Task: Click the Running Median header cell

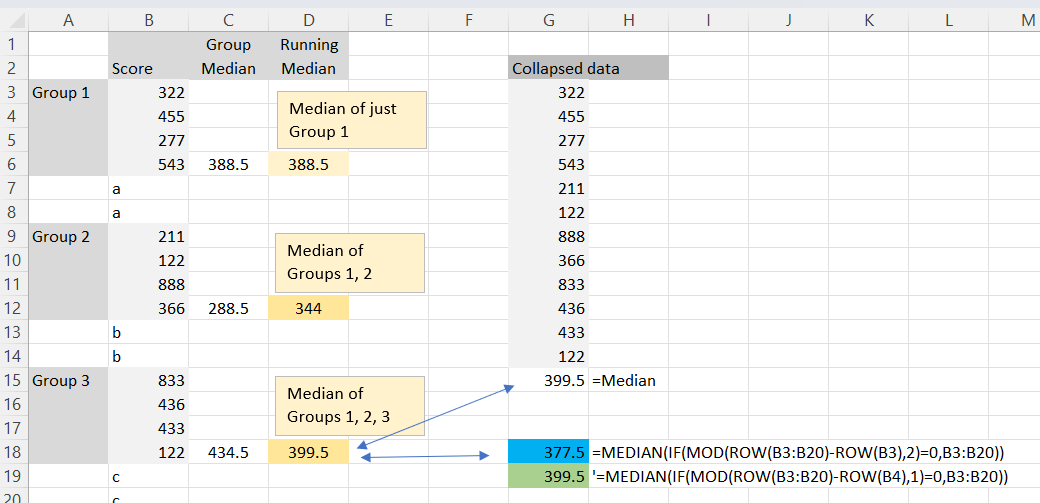Action: coord(308,56)
